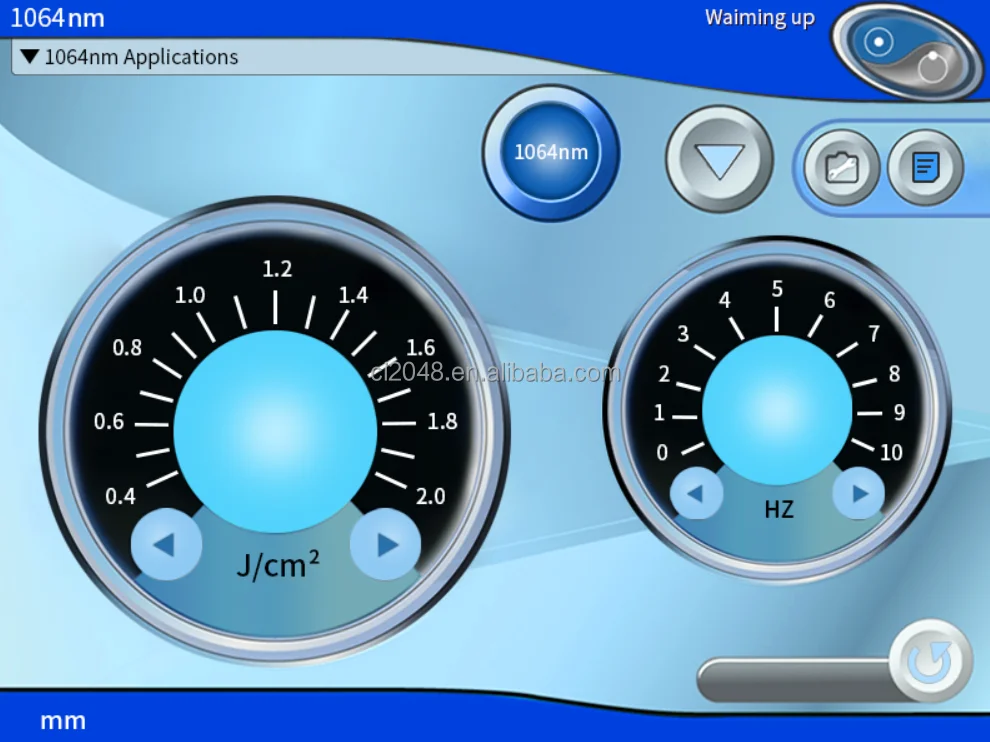Open the downward triangle dropdown button
Screen dimensions: 990x742
pyautogui.click(x=719, y=160)
